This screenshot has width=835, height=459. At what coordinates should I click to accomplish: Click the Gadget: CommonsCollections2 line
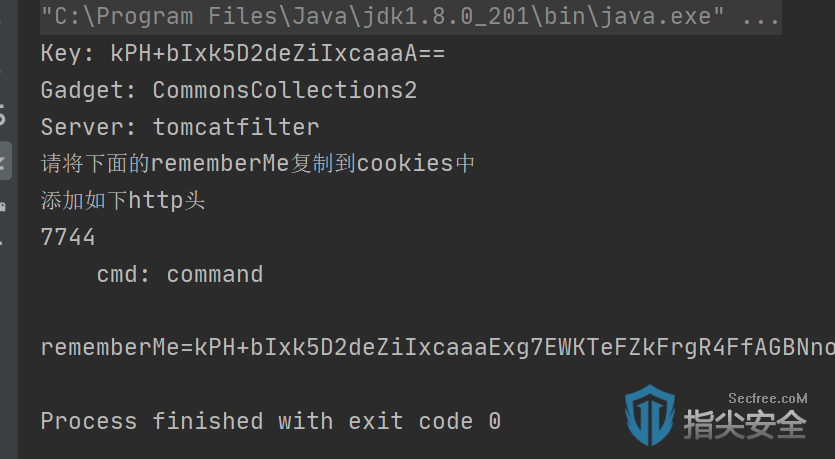(229, 90)
